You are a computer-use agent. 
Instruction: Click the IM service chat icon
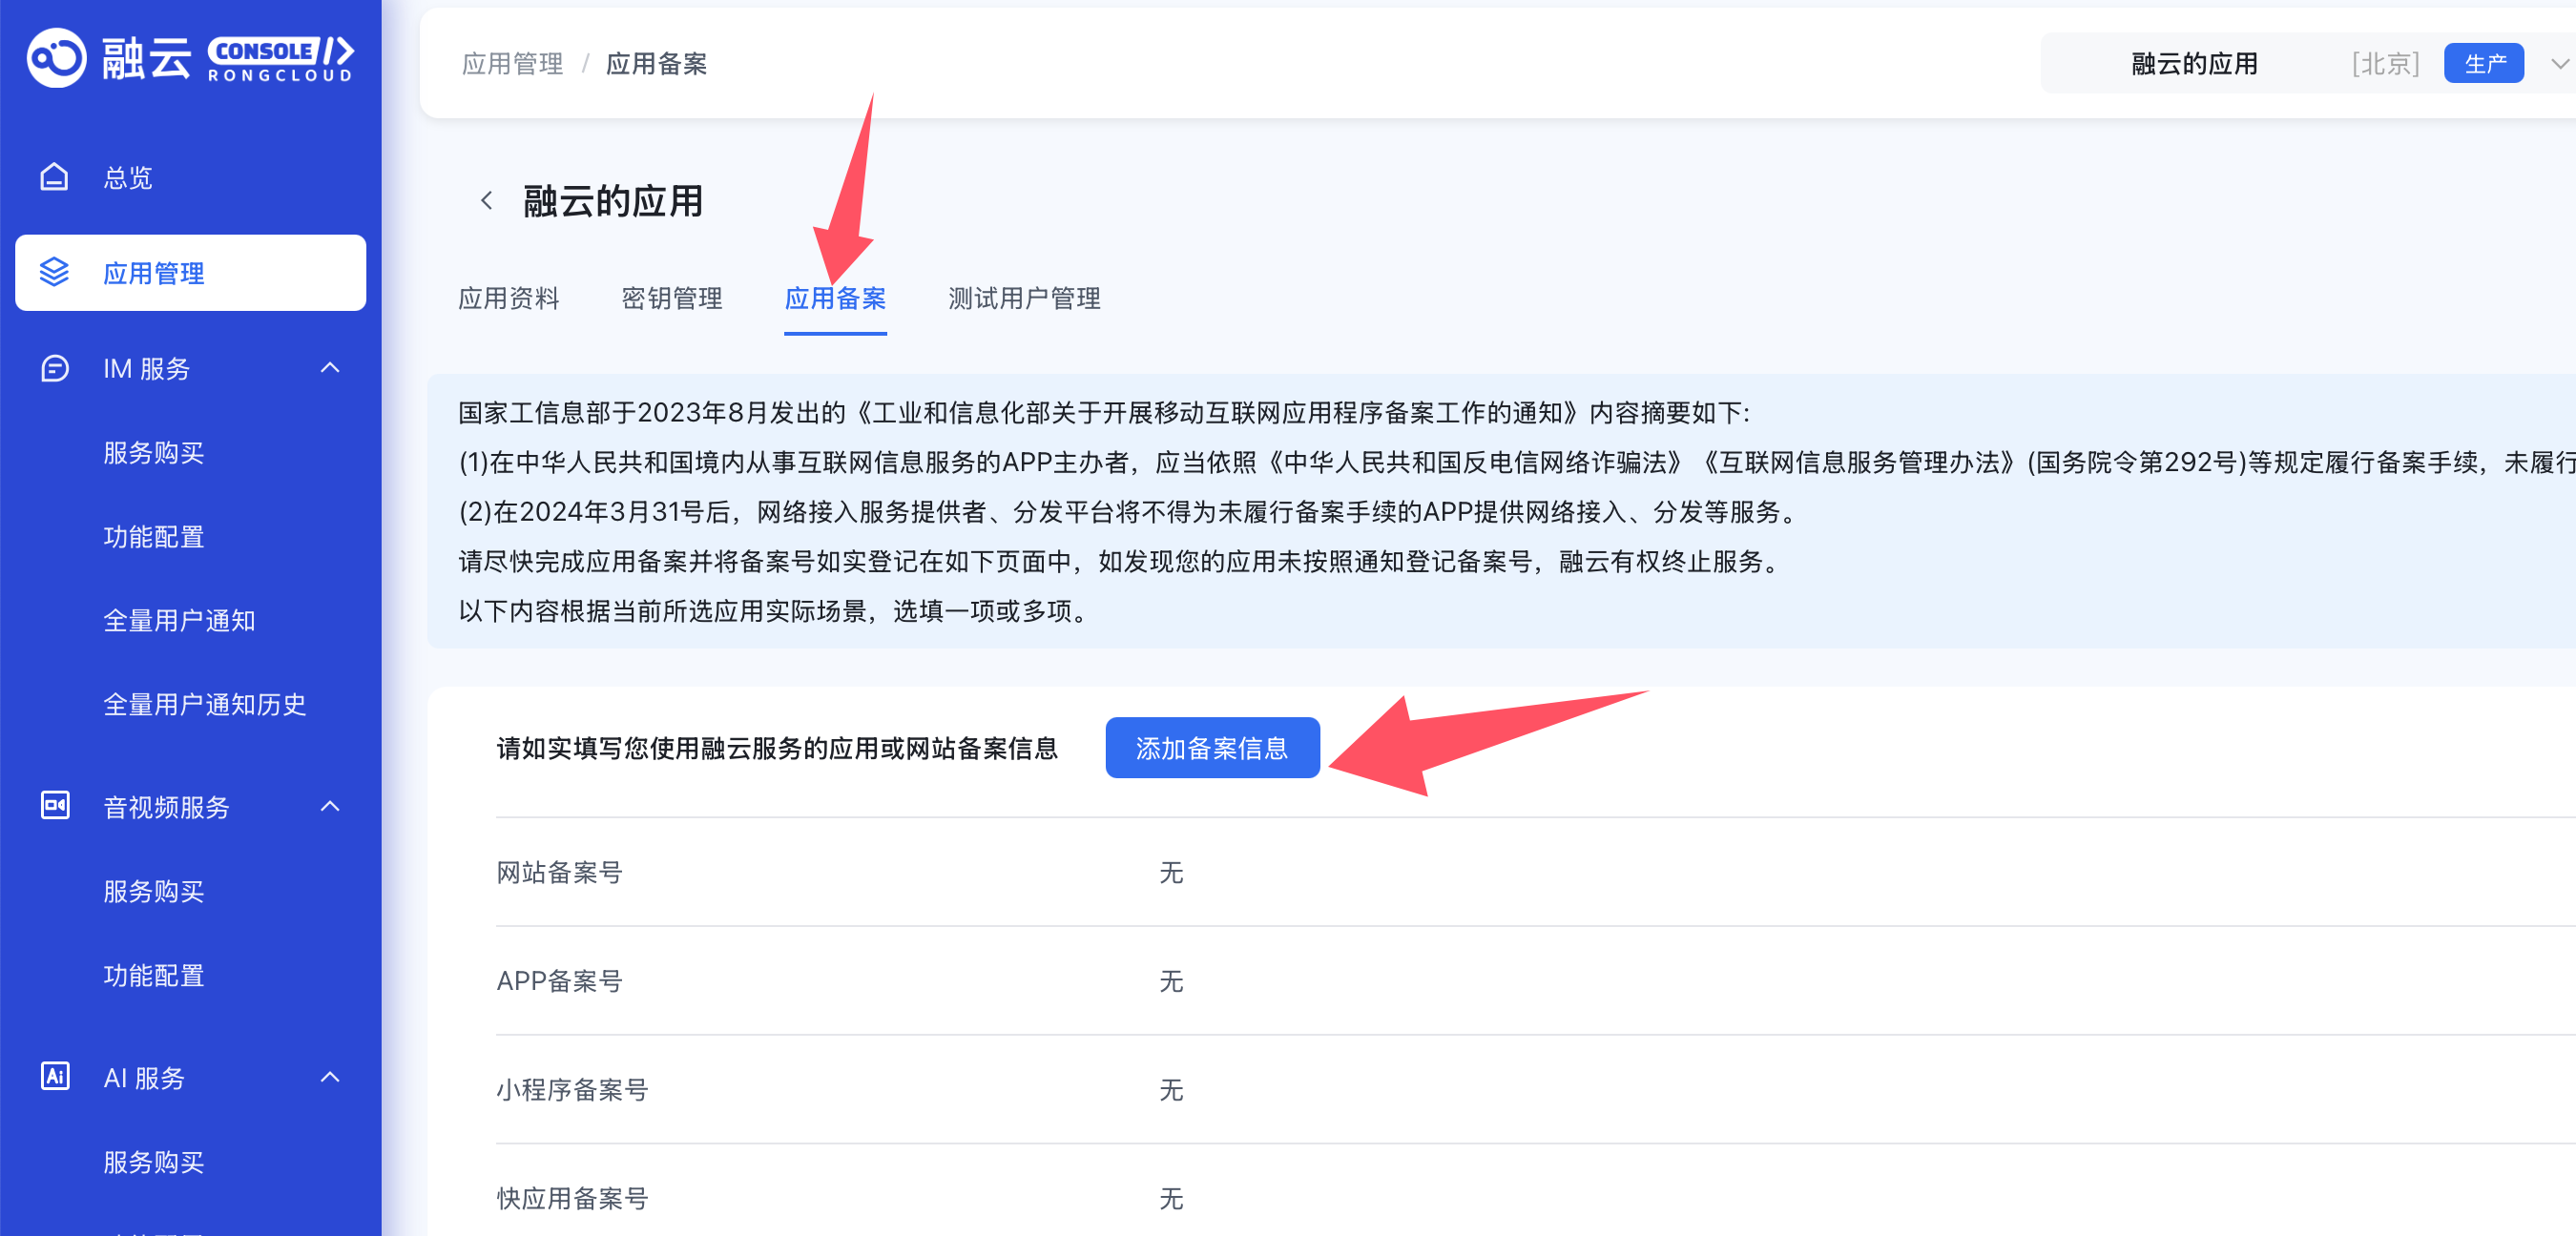pyautogui.click(x=54, y=368)
